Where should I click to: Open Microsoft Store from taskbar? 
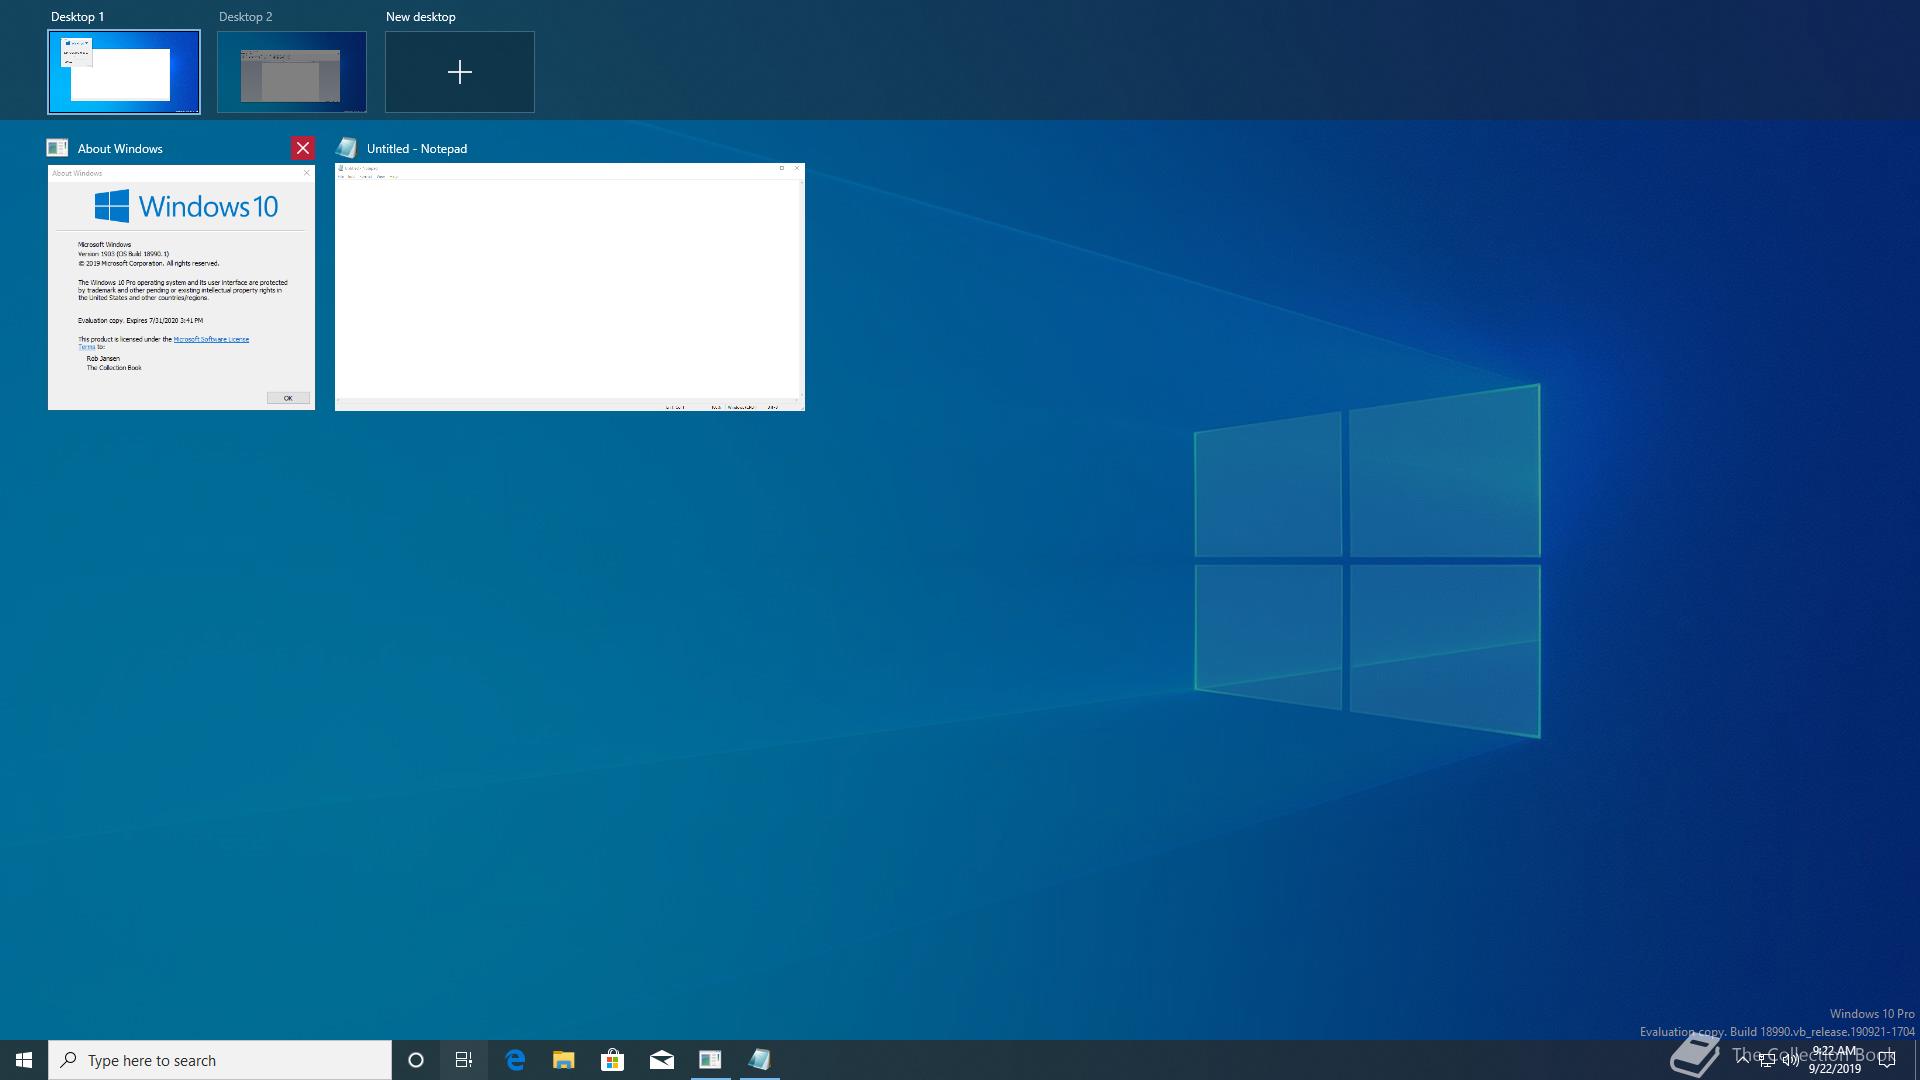[x=612, y=1060]
